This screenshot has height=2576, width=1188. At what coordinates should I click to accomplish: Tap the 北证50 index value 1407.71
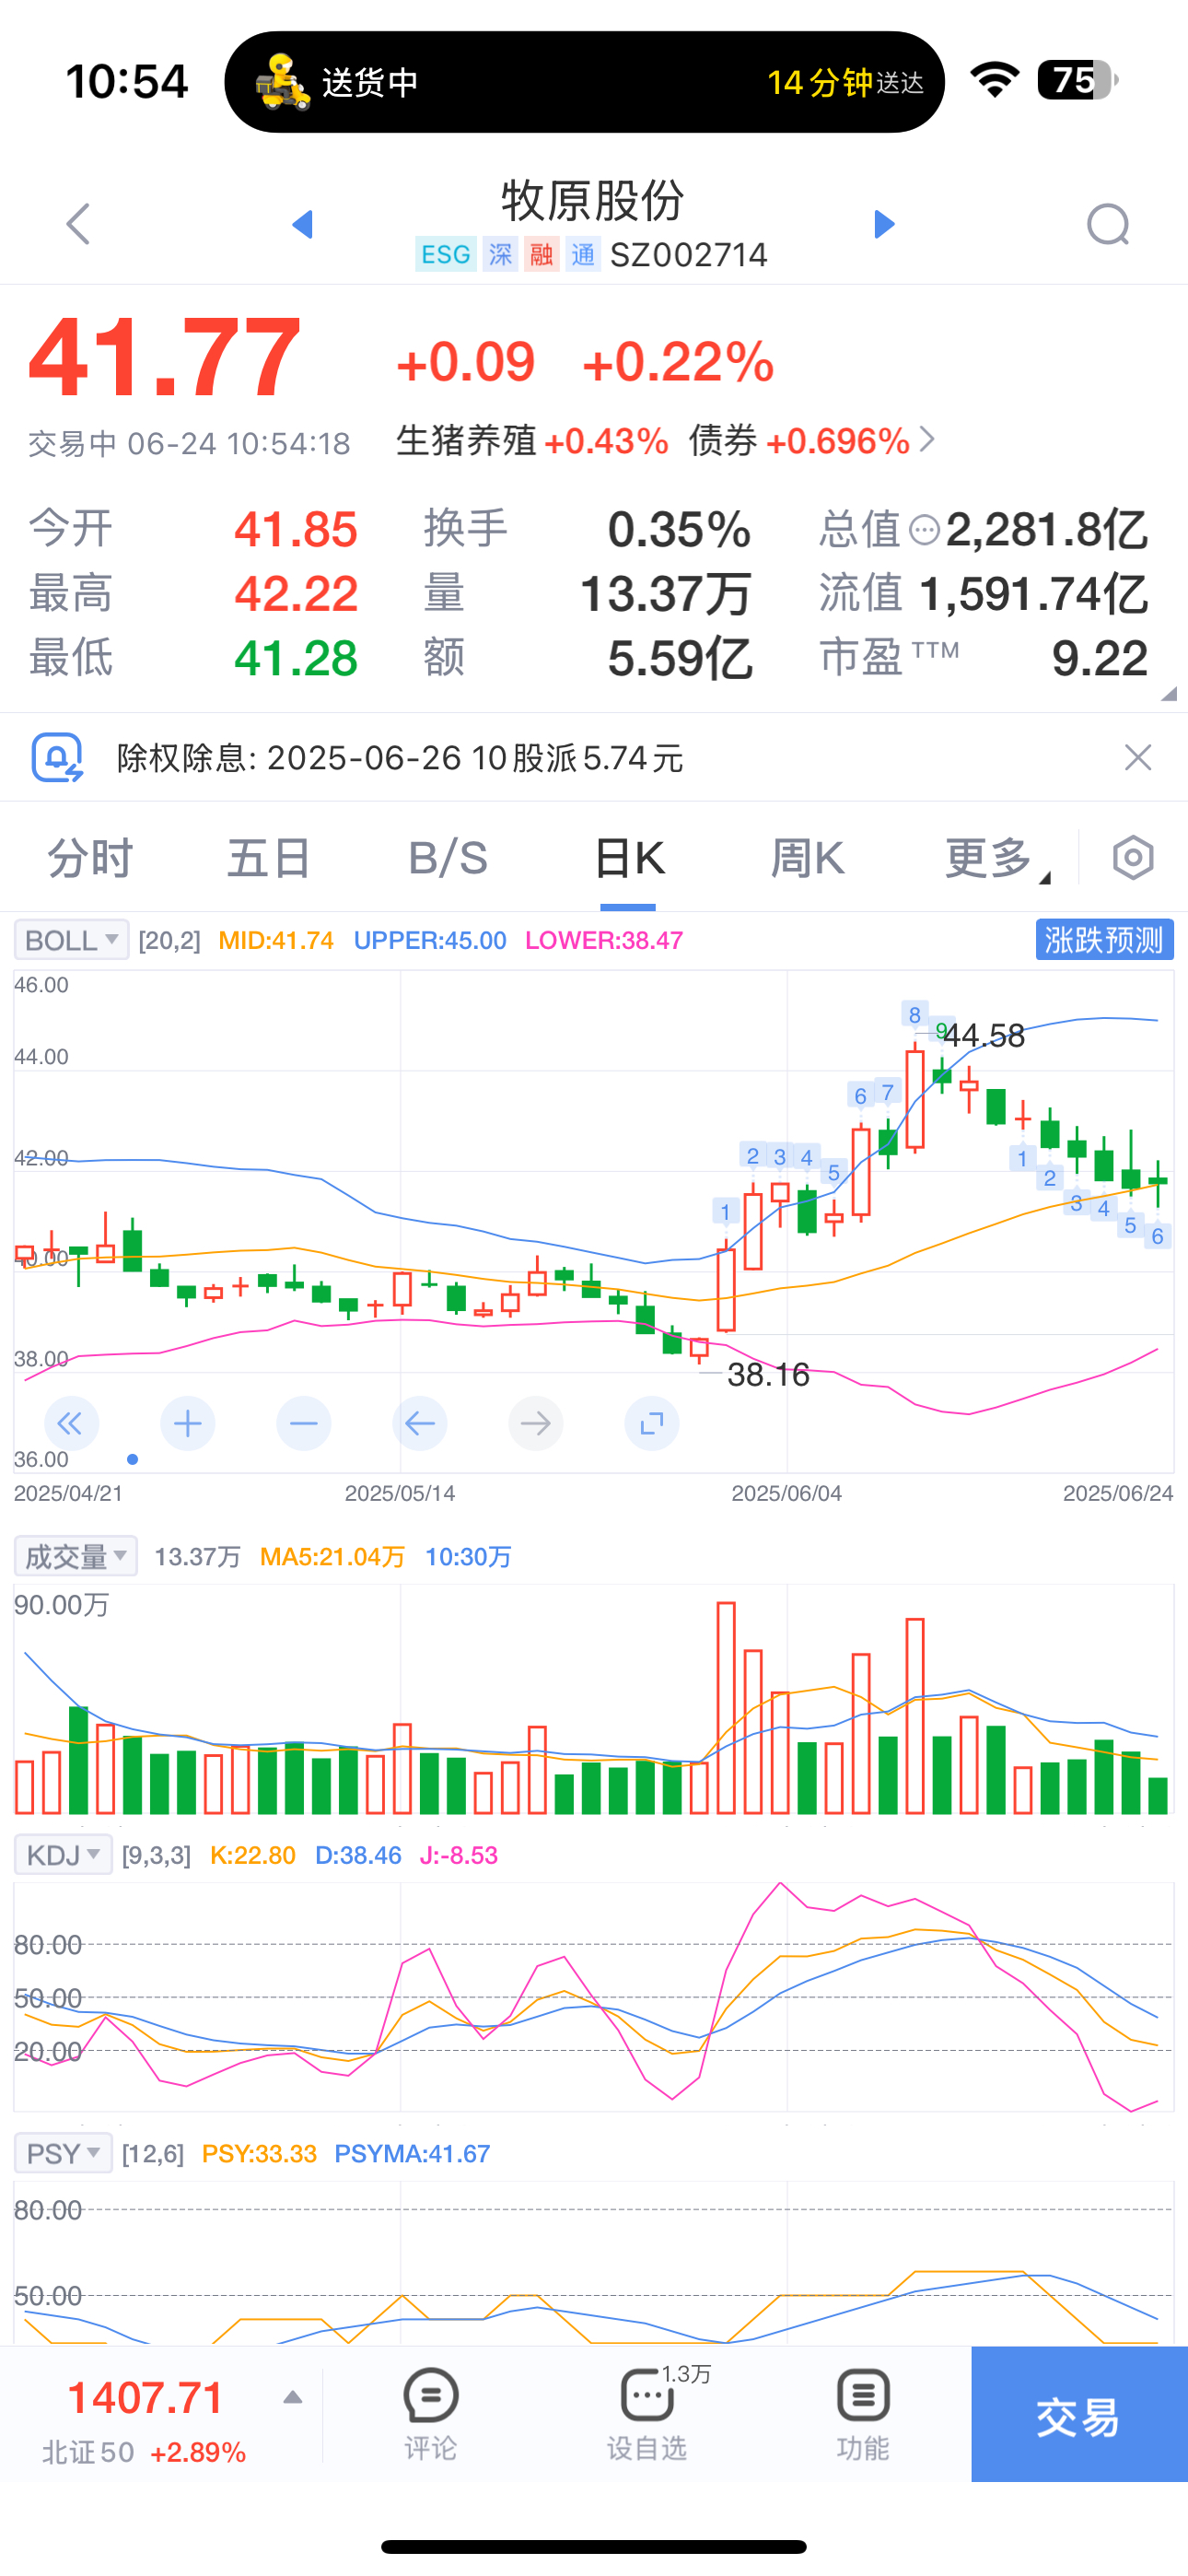[145, 2397]
